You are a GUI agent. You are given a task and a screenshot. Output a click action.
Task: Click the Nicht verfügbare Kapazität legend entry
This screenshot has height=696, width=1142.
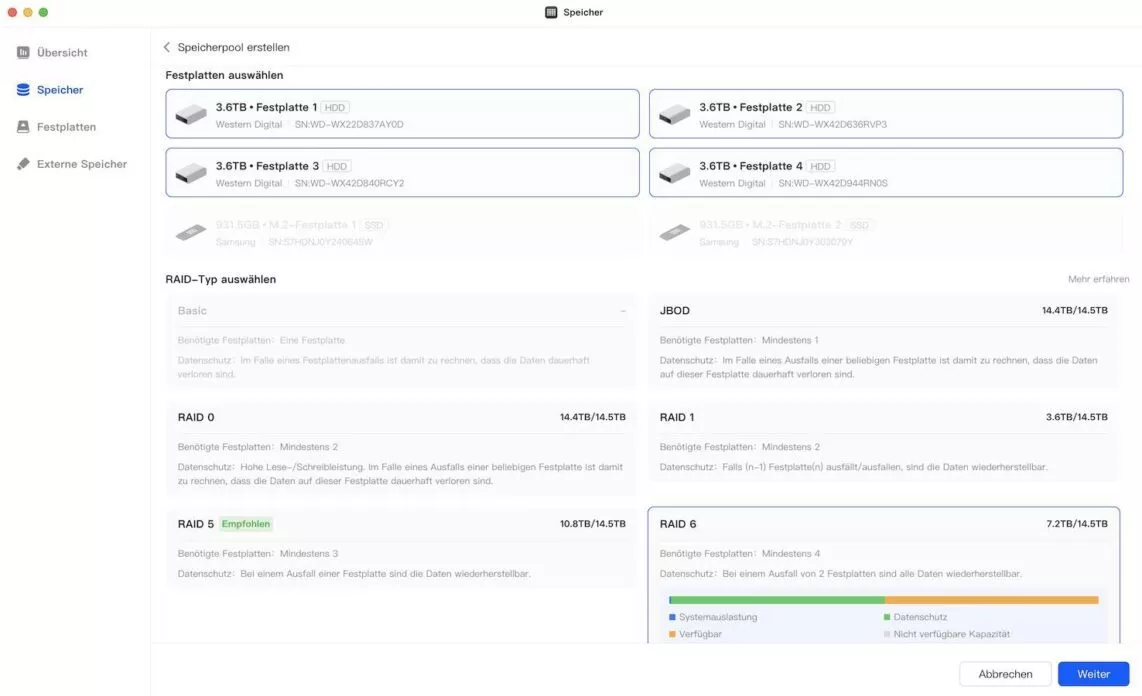coord(946,634)
